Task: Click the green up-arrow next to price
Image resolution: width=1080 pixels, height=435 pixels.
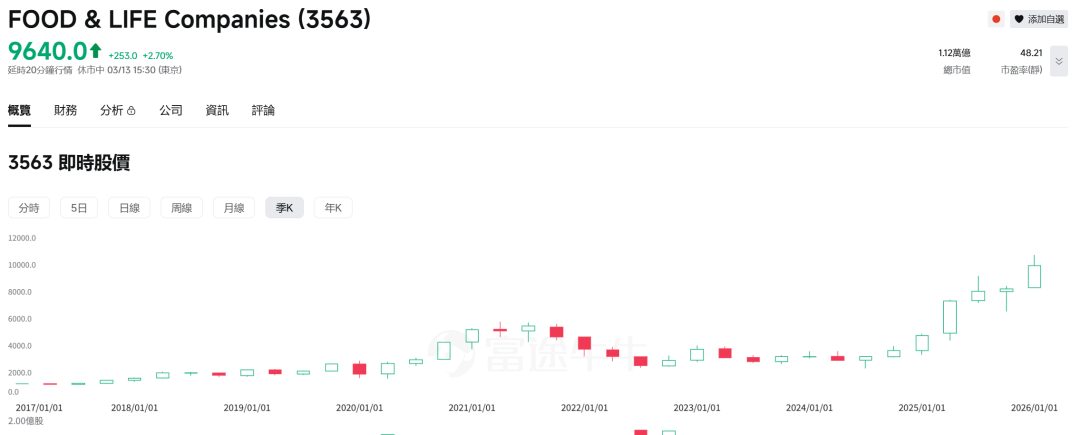Action: (95, 50)
